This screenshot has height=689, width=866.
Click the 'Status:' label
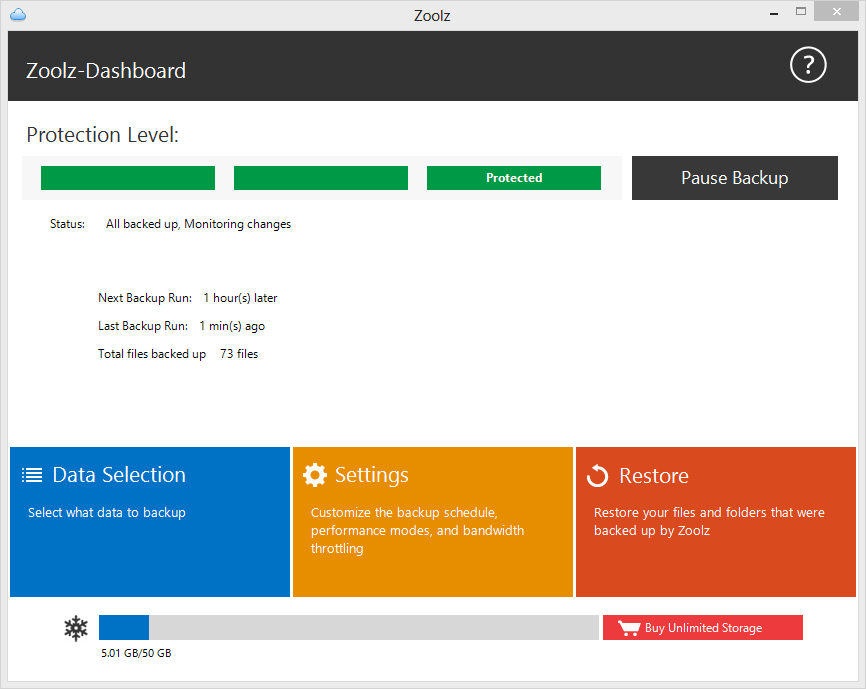pos(67,224)
